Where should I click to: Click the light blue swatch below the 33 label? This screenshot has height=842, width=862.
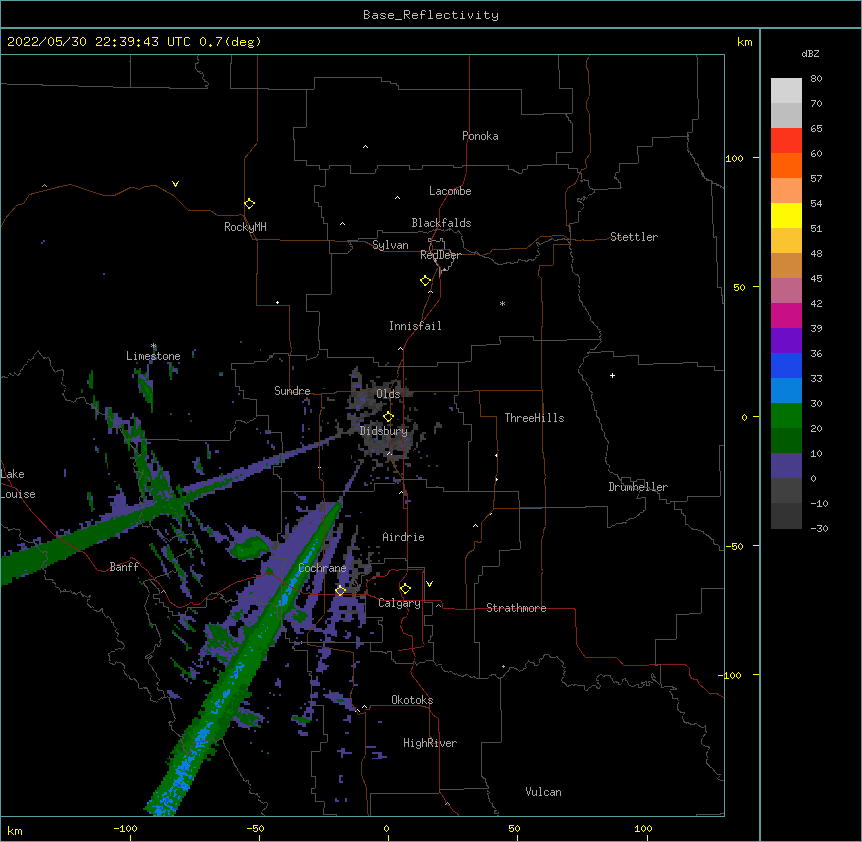pyautogui.click(x=786, y=390)
